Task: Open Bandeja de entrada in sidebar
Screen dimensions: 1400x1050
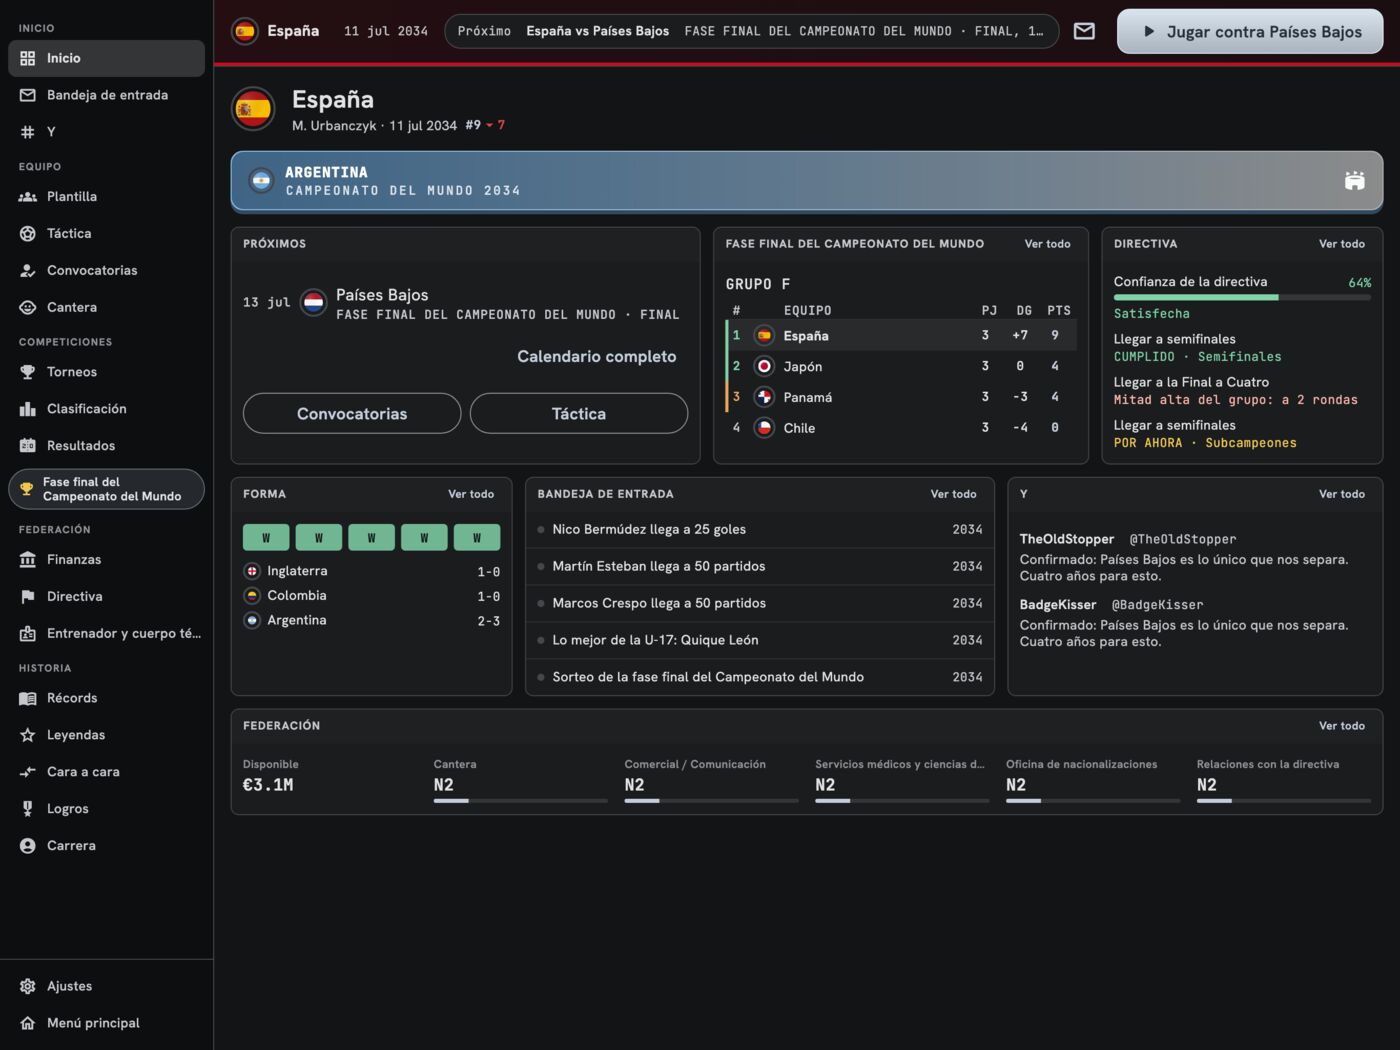Action: [x=106, y=95]
